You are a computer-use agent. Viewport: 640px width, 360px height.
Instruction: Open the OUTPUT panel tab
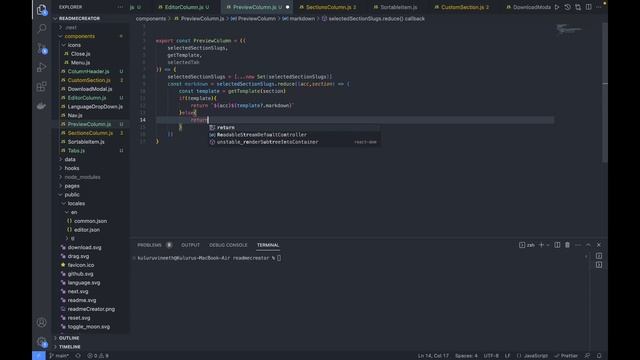190,245
